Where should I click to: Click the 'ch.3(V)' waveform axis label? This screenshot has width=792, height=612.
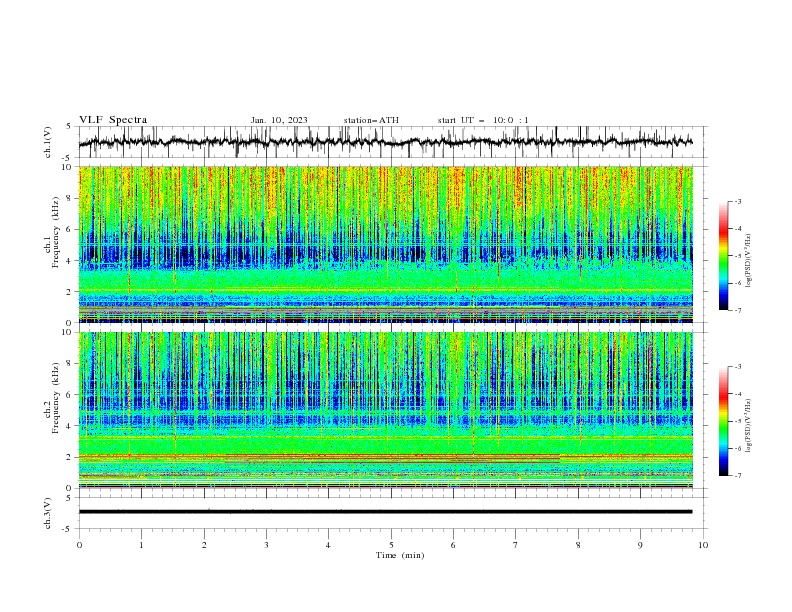tap(48, 513)
